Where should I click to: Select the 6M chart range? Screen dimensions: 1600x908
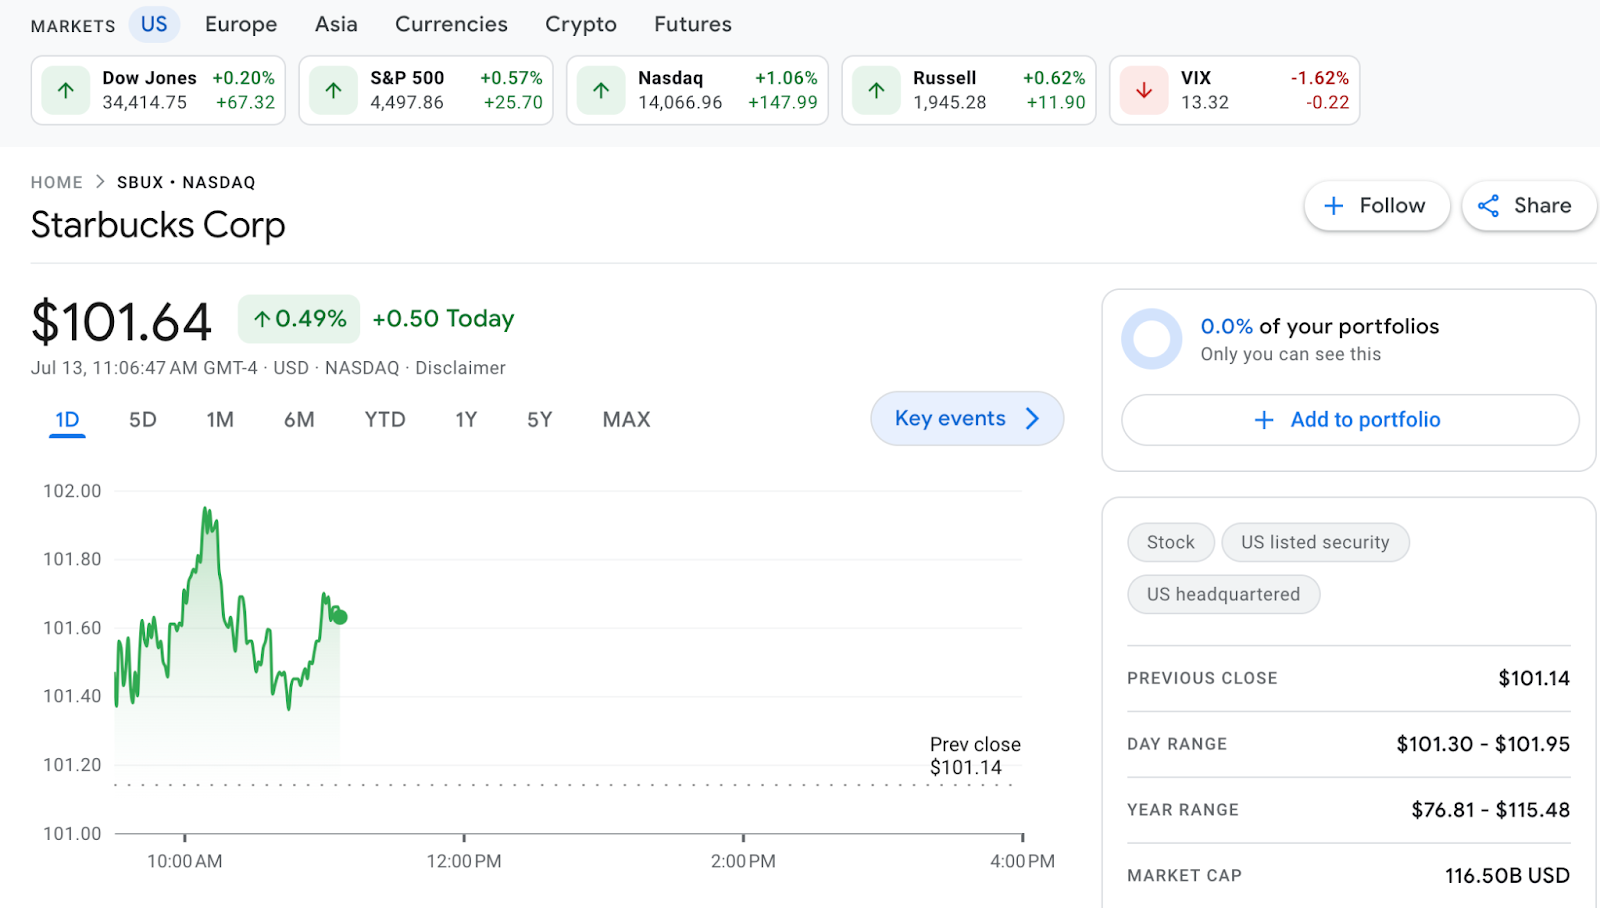click(x=299, y=420)
